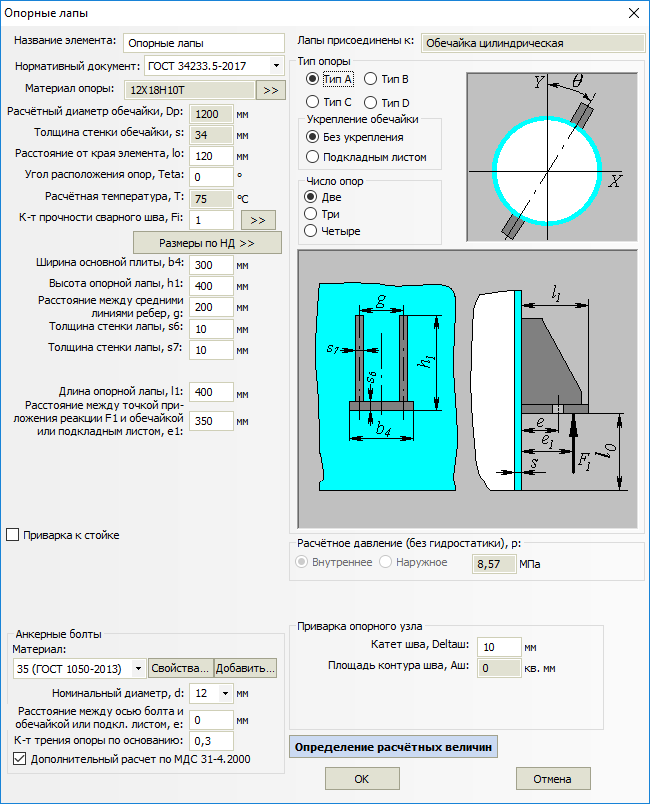650x804 pixels.
Task: Click support layout plan view diagram
Action: point(552,156)
